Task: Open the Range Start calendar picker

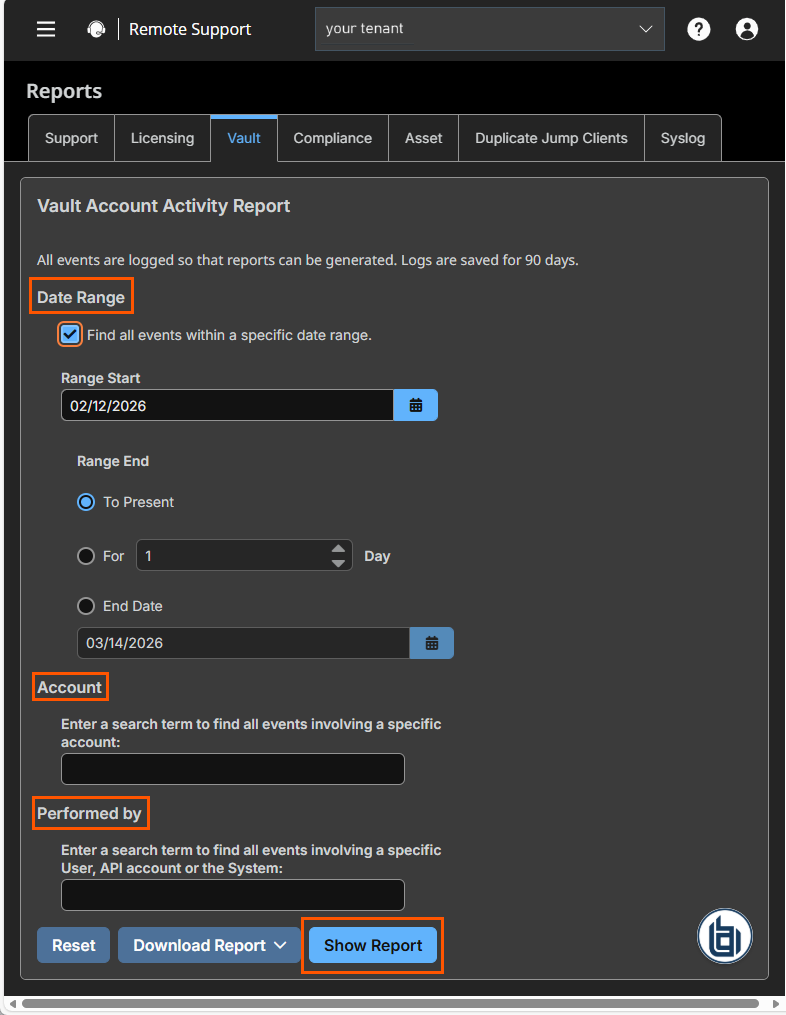Action: [416, 405]
